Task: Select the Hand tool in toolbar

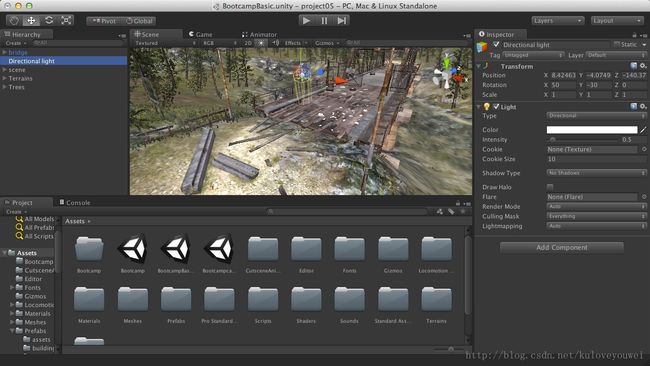Action: pos(14,20)
